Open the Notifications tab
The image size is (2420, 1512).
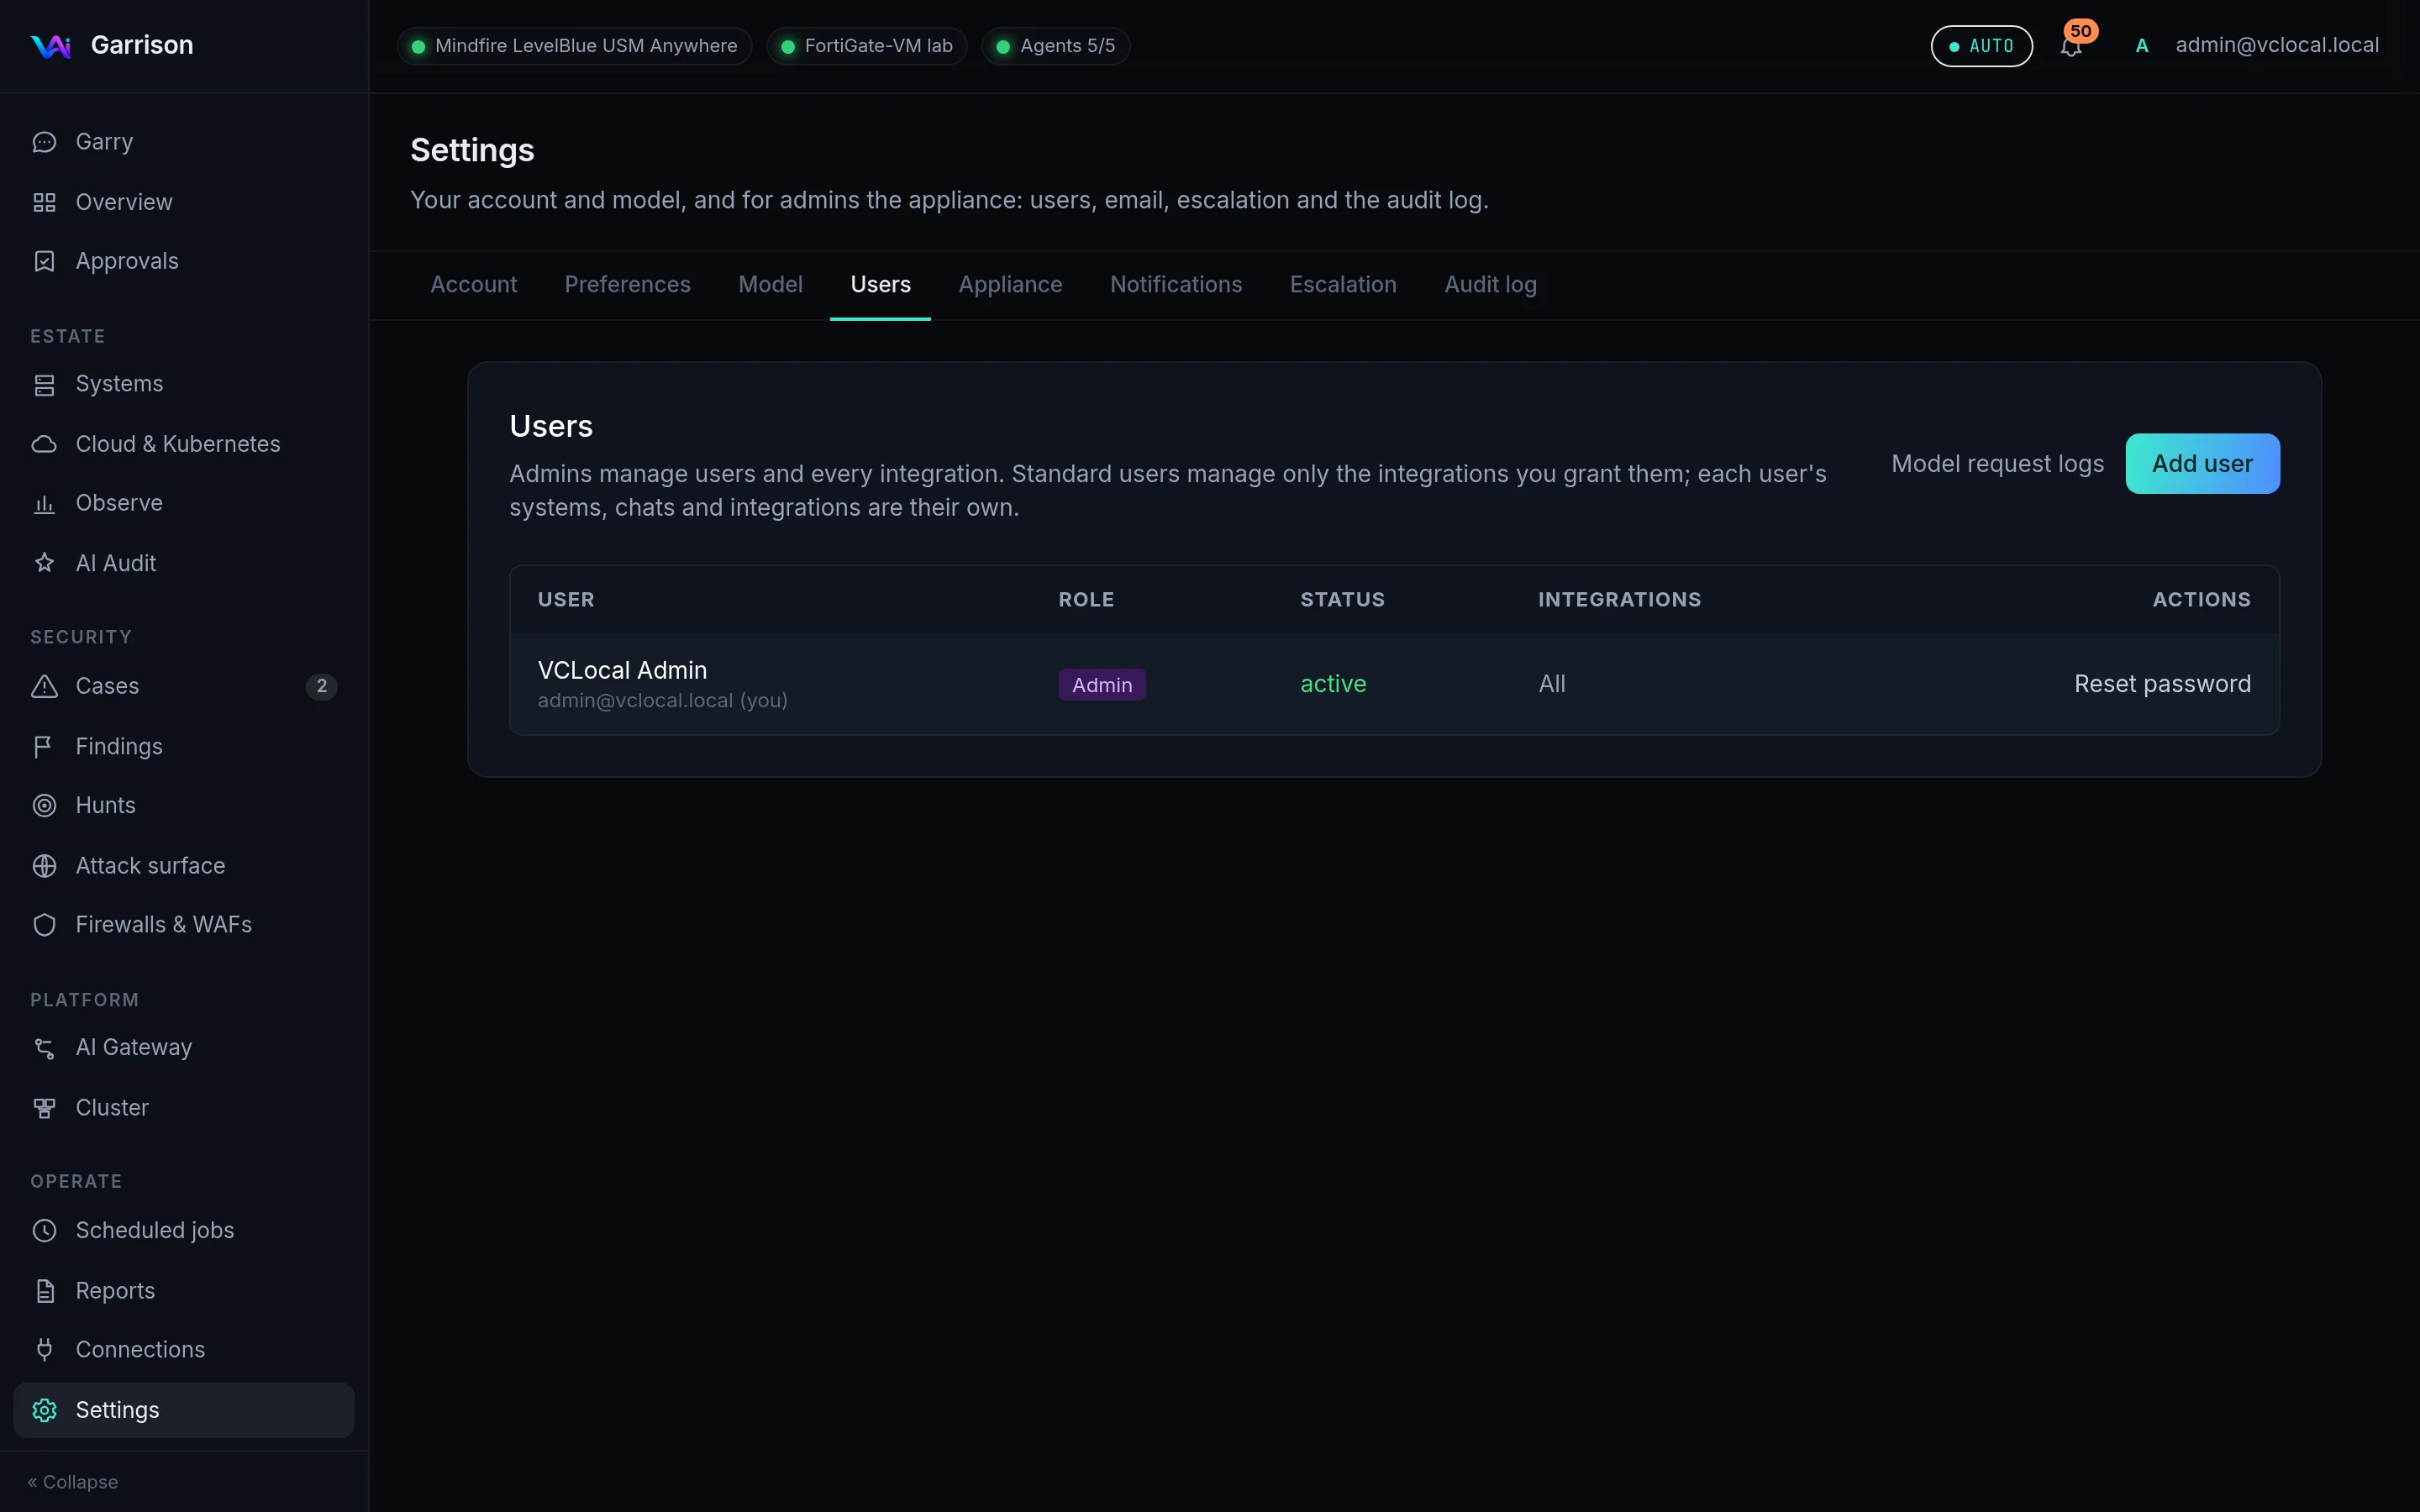click(1176, 285)
